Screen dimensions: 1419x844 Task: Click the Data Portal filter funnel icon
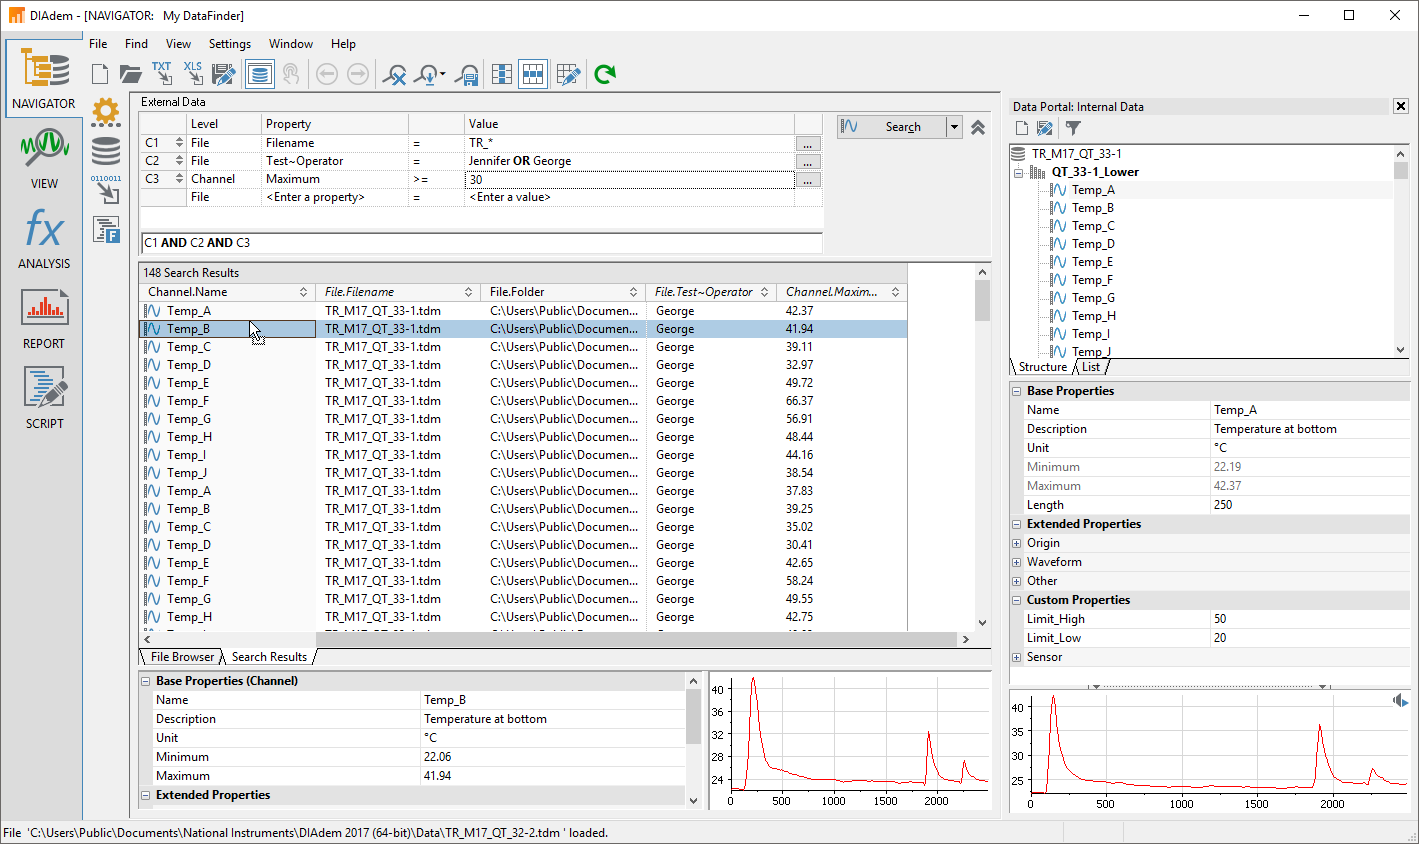tap(1073, 128)
